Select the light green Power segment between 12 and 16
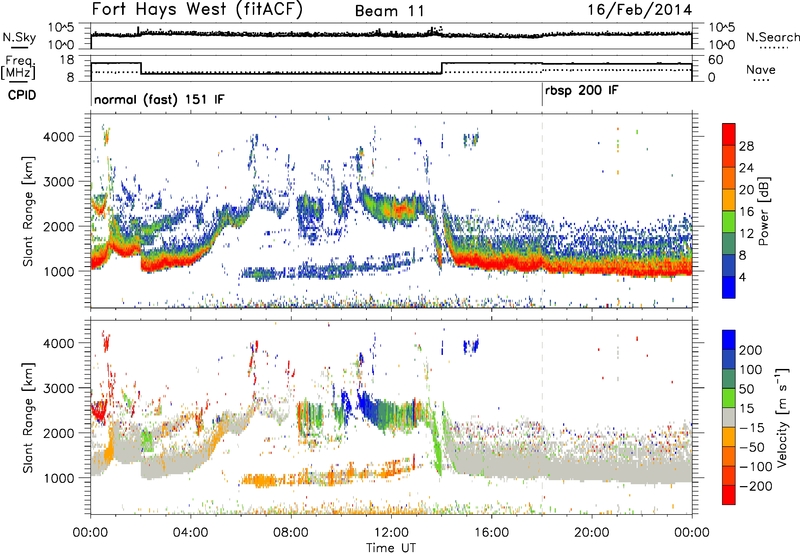 [729, 222]
